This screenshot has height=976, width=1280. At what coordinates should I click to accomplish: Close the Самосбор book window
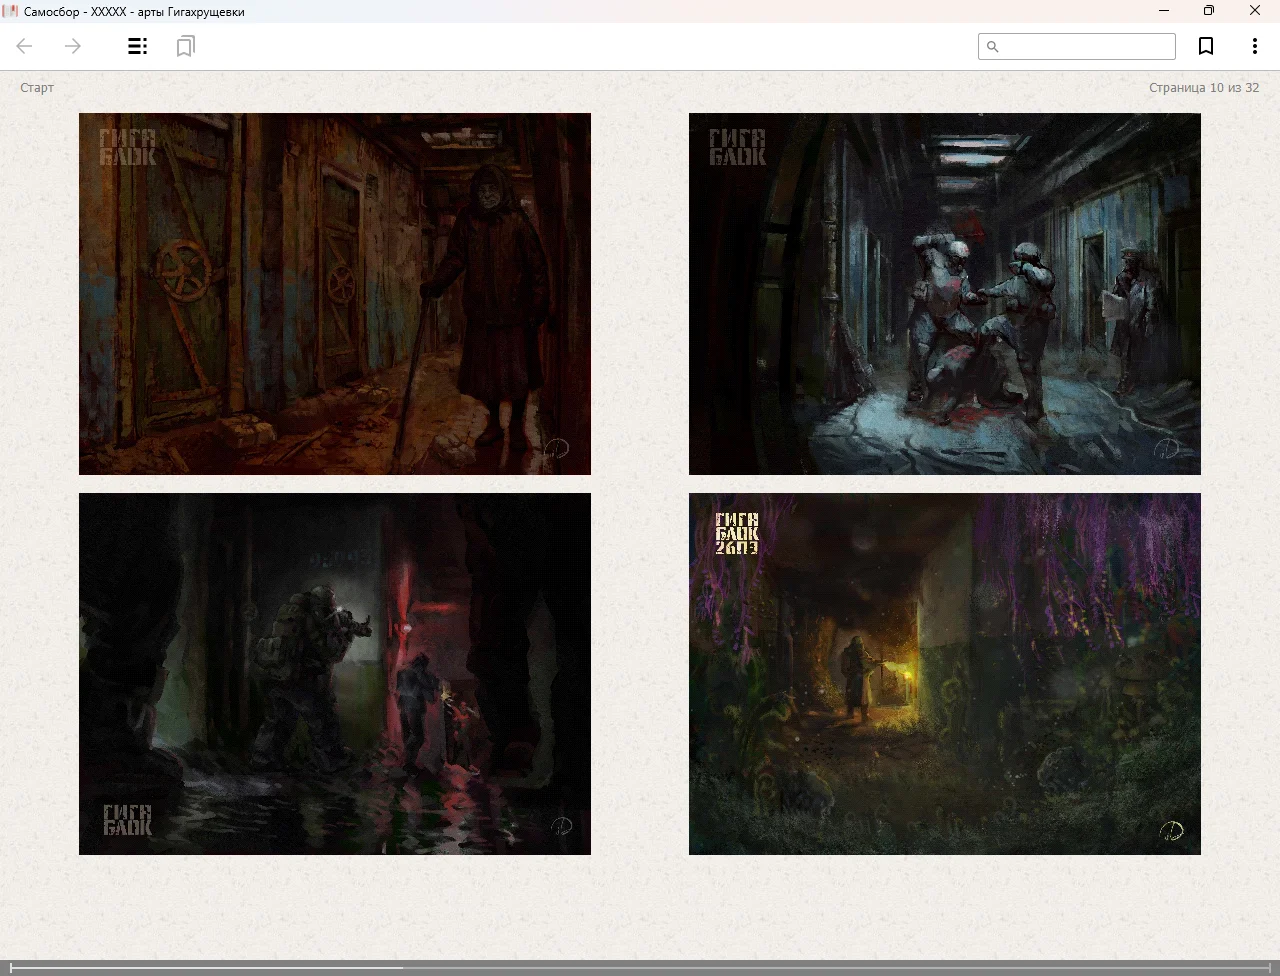click(1255, 11)
